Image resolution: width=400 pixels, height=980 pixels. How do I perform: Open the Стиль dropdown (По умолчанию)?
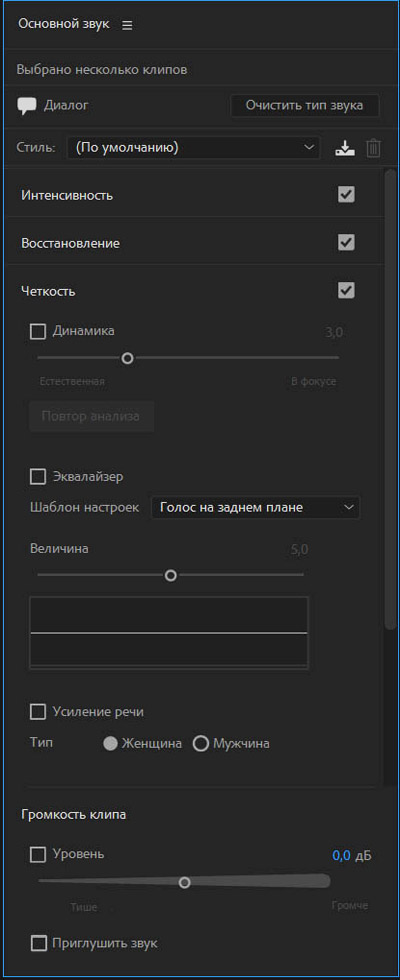pos(193,148)
